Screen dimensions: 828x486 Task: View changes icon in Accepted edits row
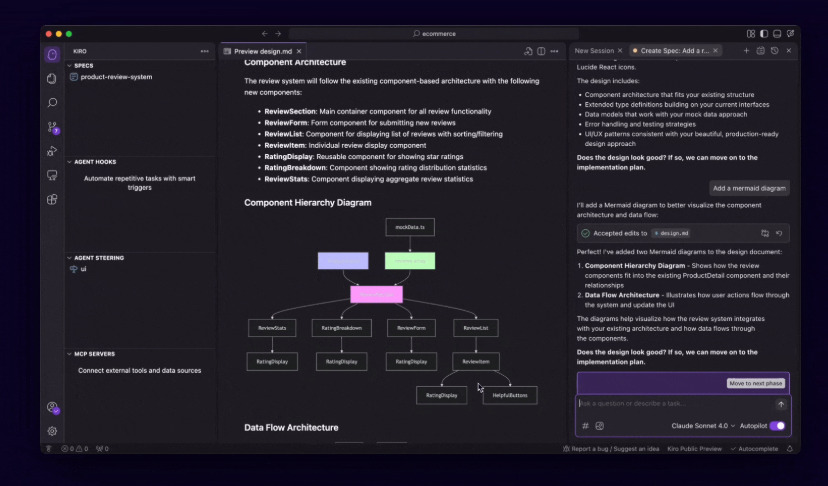pos(765,233)
